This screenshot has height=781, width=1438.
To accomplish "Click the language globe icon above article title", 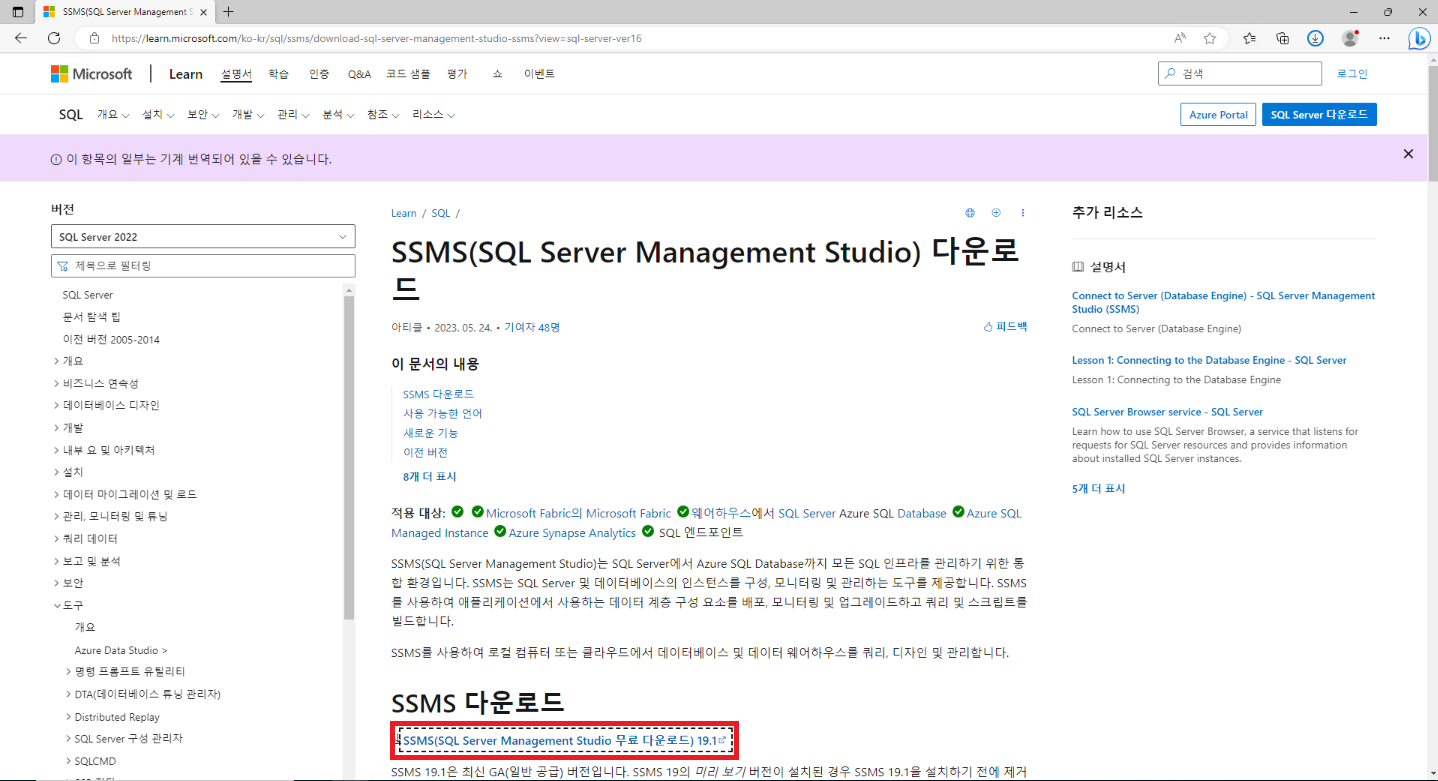I will (970, 213).
